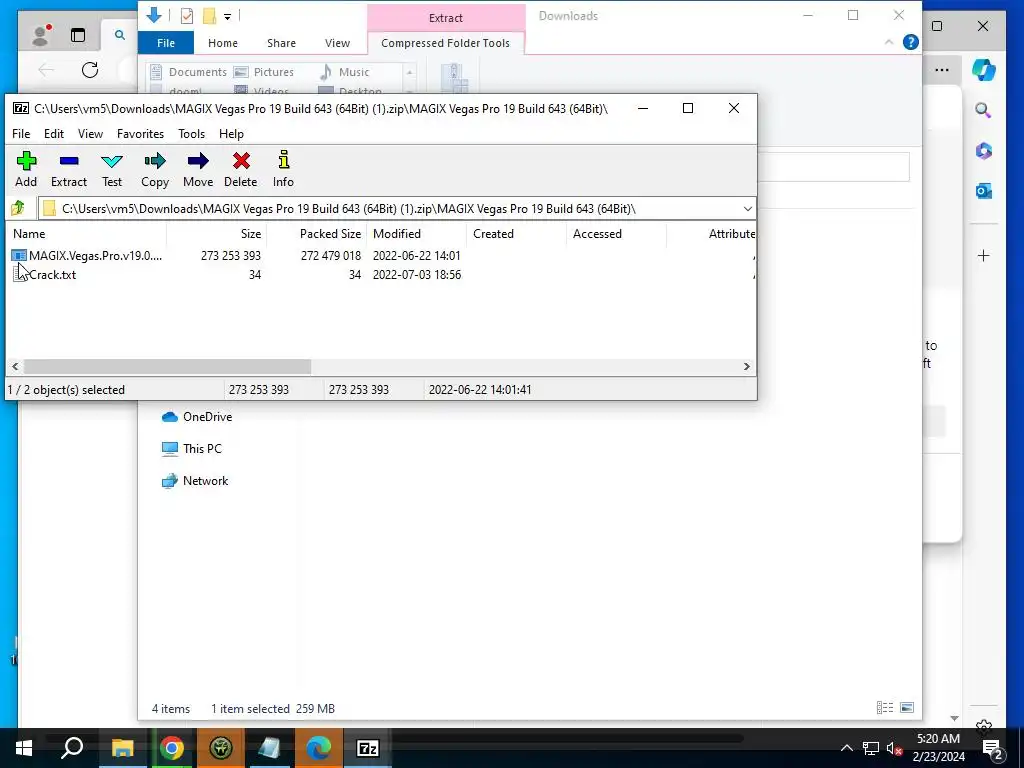Viewport: 1024px width, 768px height.
Task: Switch to the Home tab in File Explorer
Action: click(223, 43)
